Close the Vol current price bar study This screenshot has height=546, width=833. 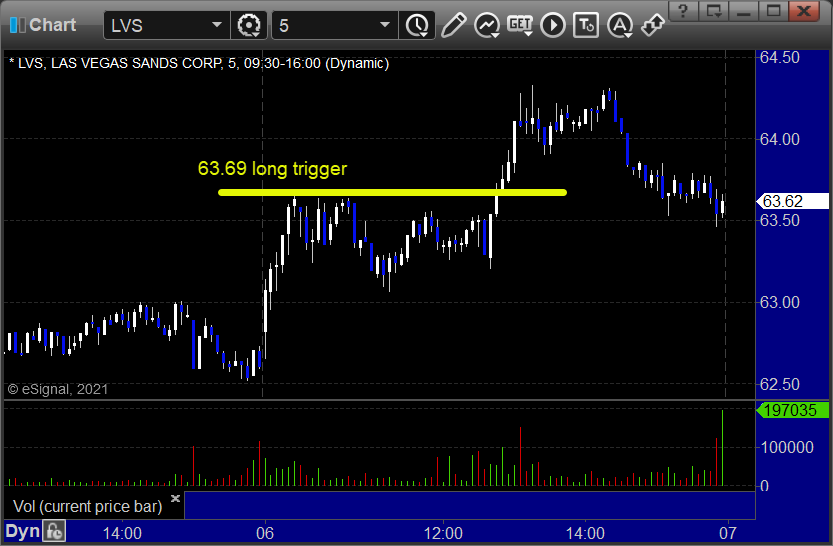point(175,498)
